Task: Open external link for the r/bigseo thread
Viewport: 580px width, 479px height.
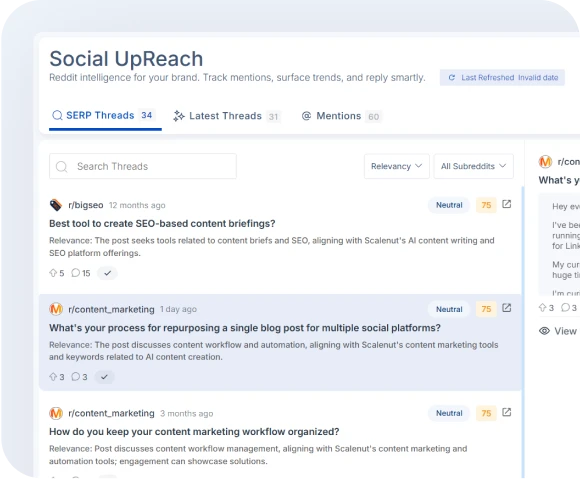Action: coord(506,204)
